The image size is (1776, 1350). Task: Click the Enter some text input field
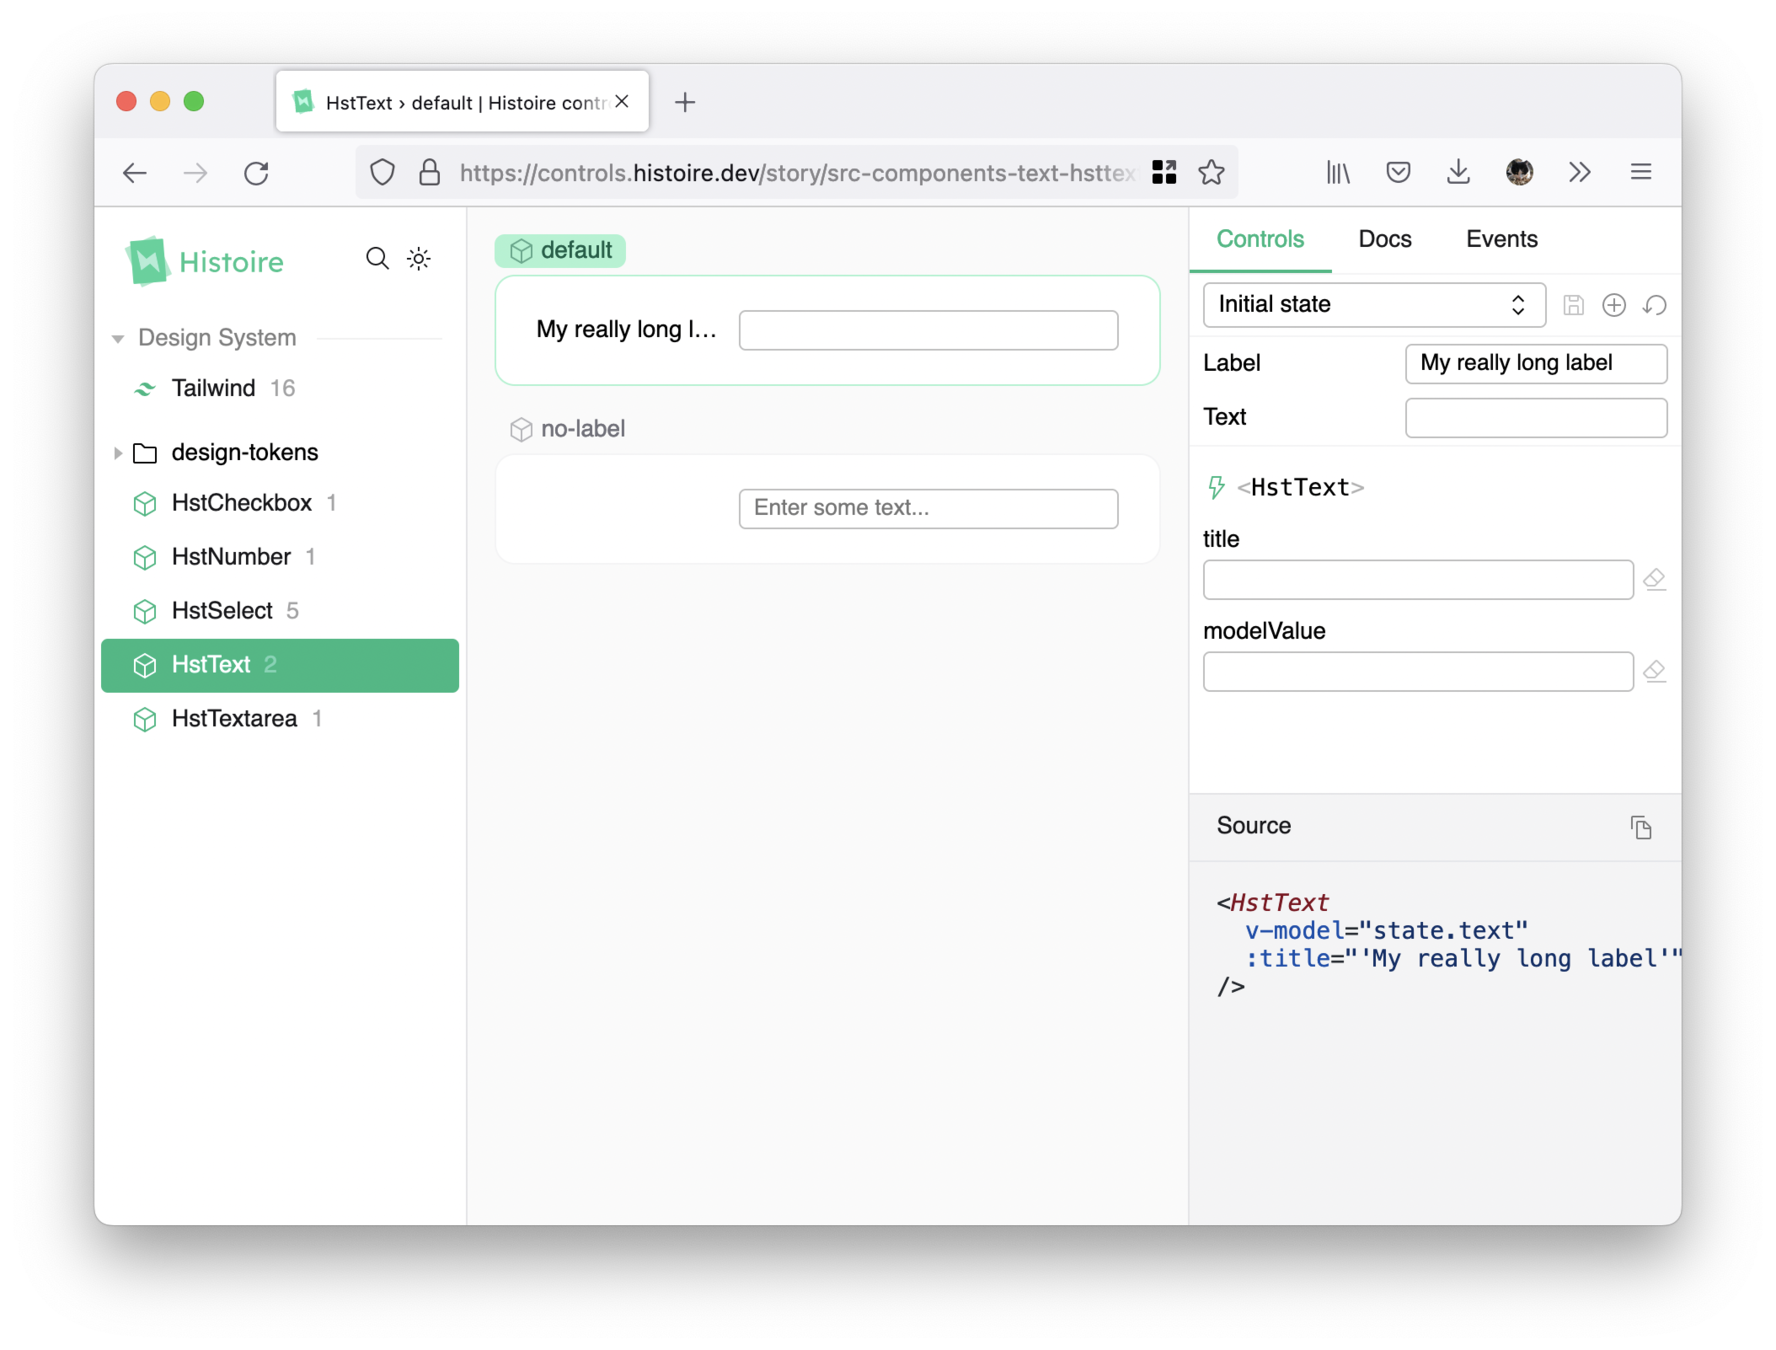928,509
